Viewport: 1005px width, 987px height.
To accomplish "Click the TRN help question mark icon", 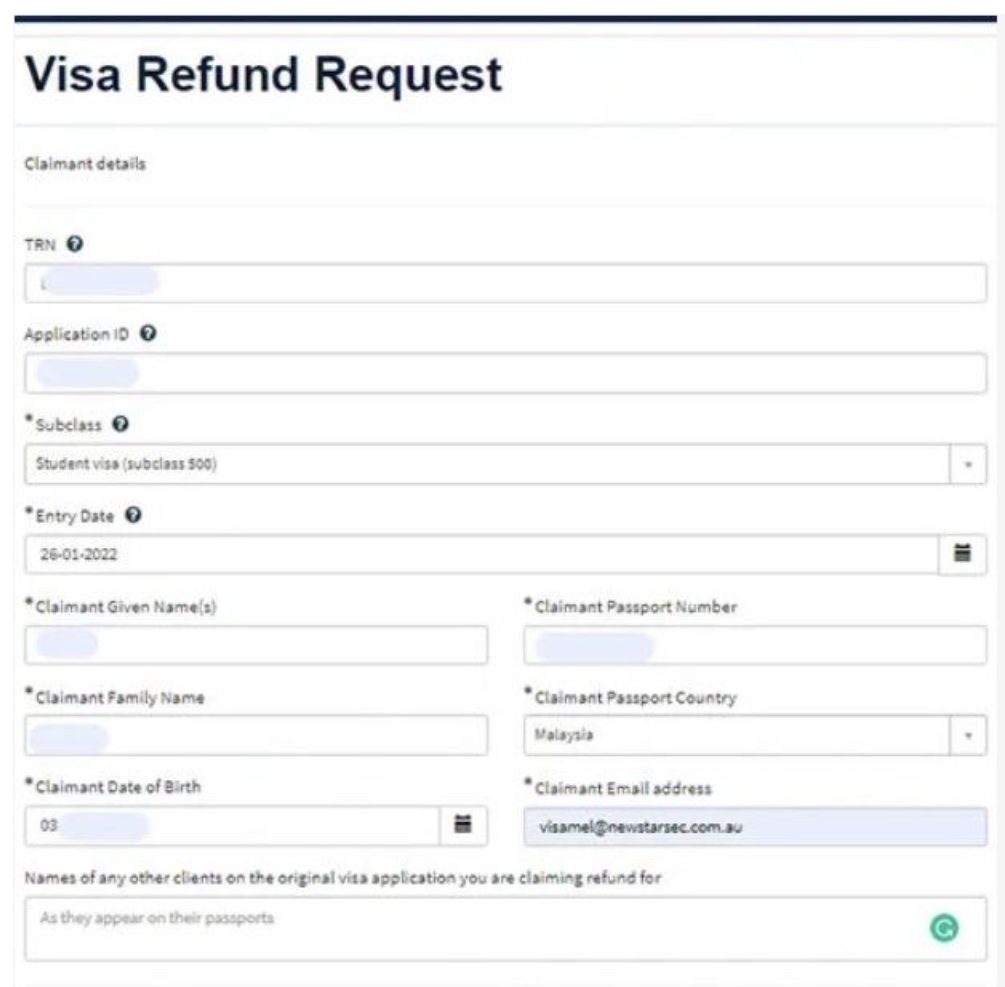I will tap(76, 244).
